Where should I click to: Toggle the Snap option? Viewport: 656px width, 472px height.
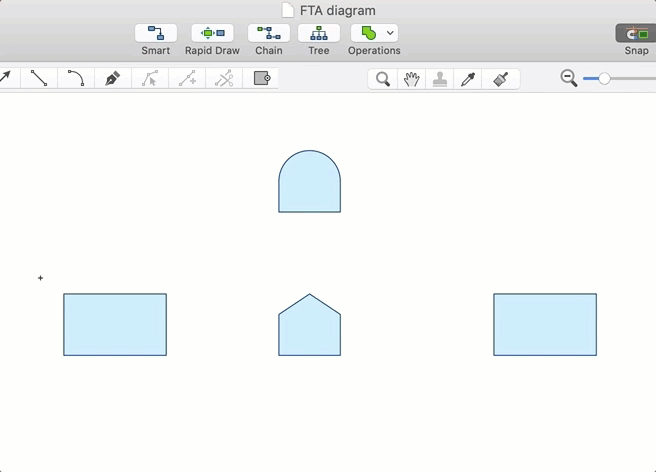tap(636, 33)
